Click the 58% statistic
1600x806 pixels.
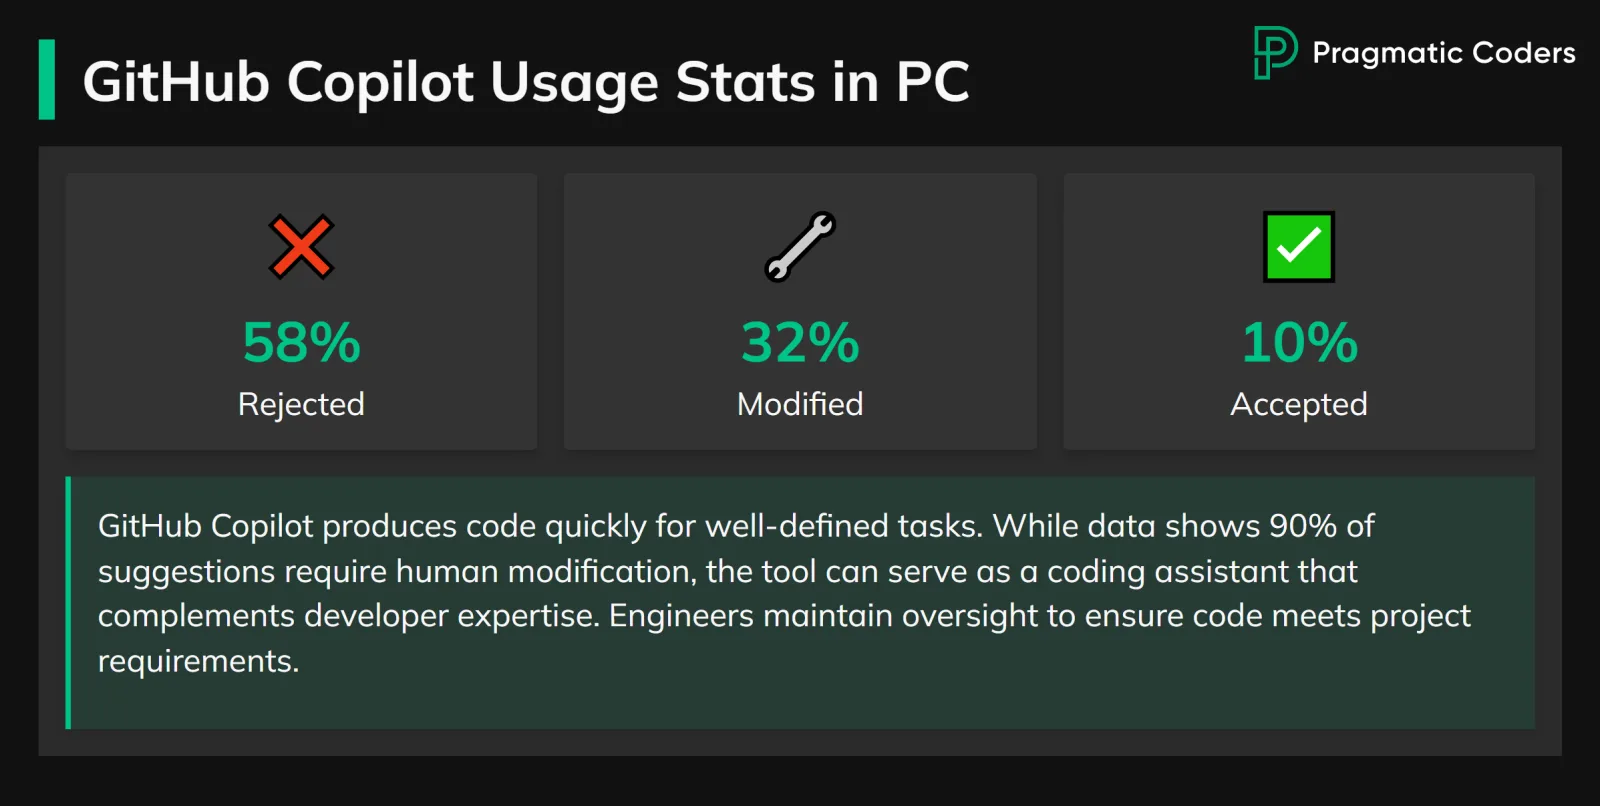[301, 343]
